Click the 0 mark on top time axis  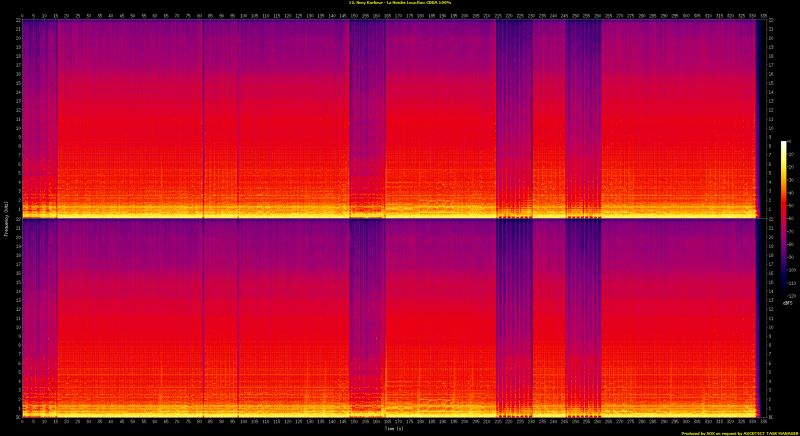tap(21, 15)
